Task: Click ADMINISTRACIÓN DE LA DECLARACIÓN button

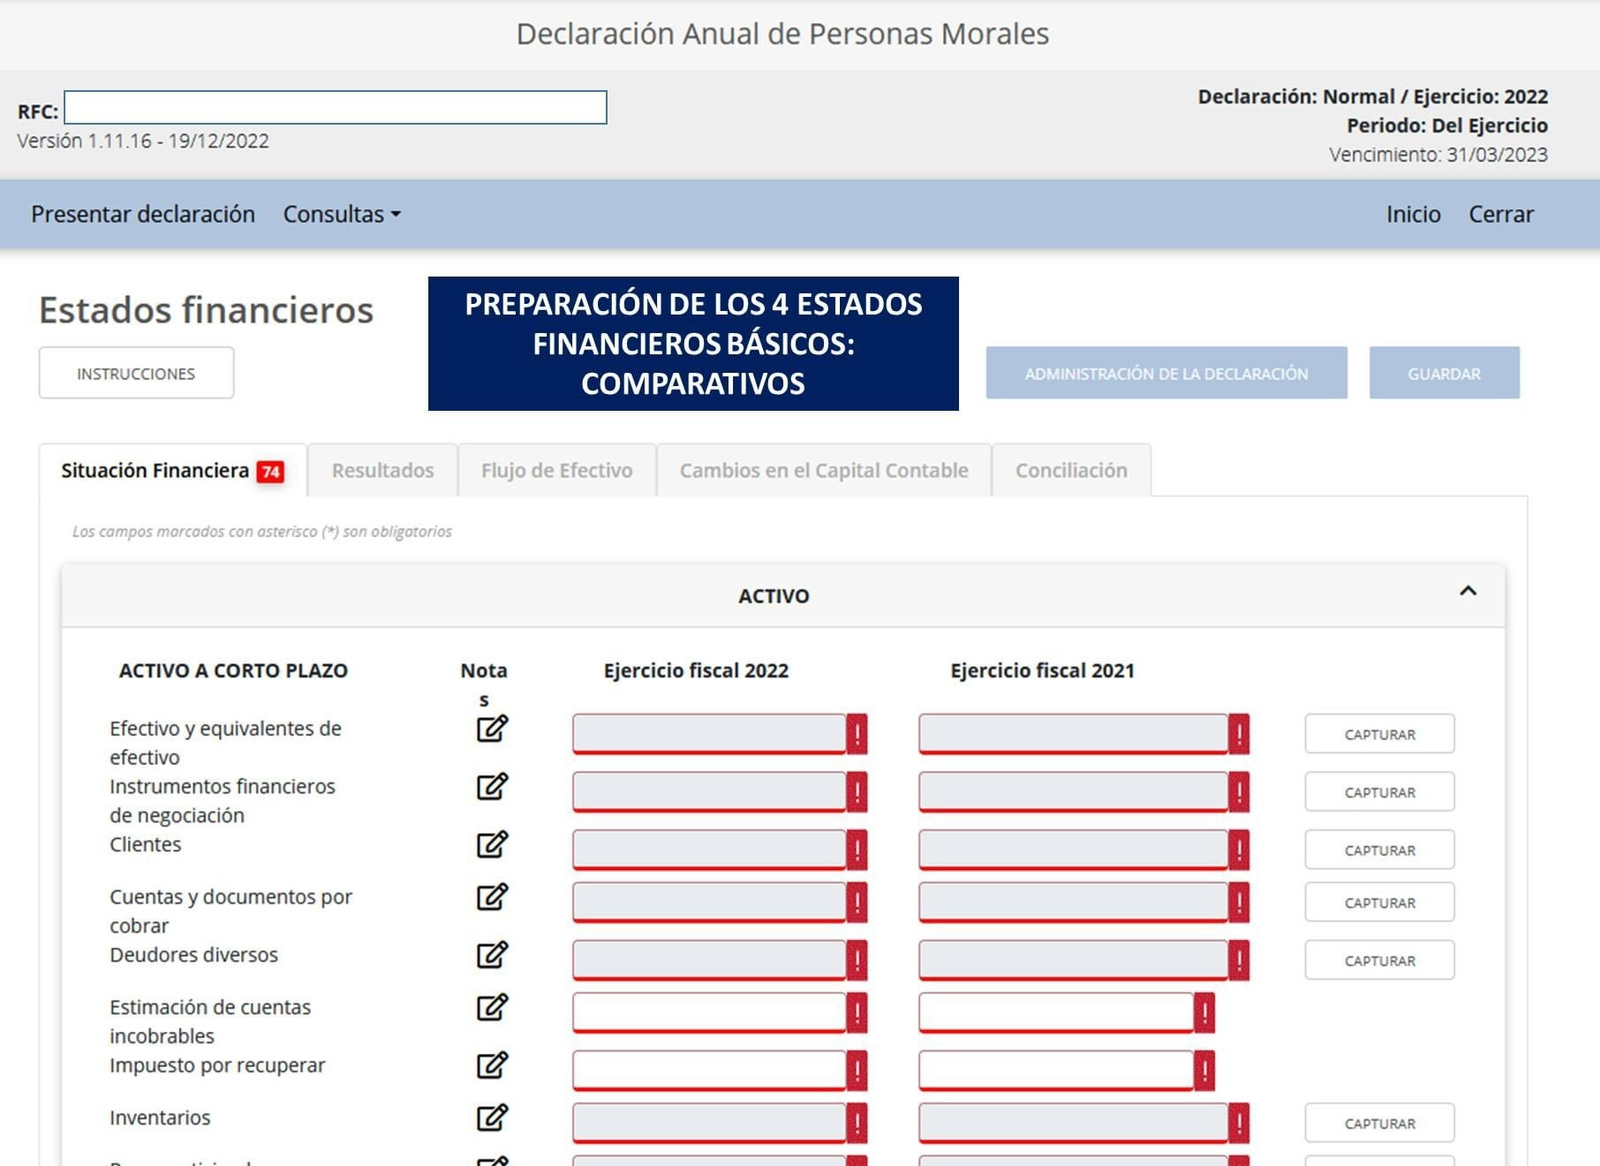Action: (x=1166, y=373)
